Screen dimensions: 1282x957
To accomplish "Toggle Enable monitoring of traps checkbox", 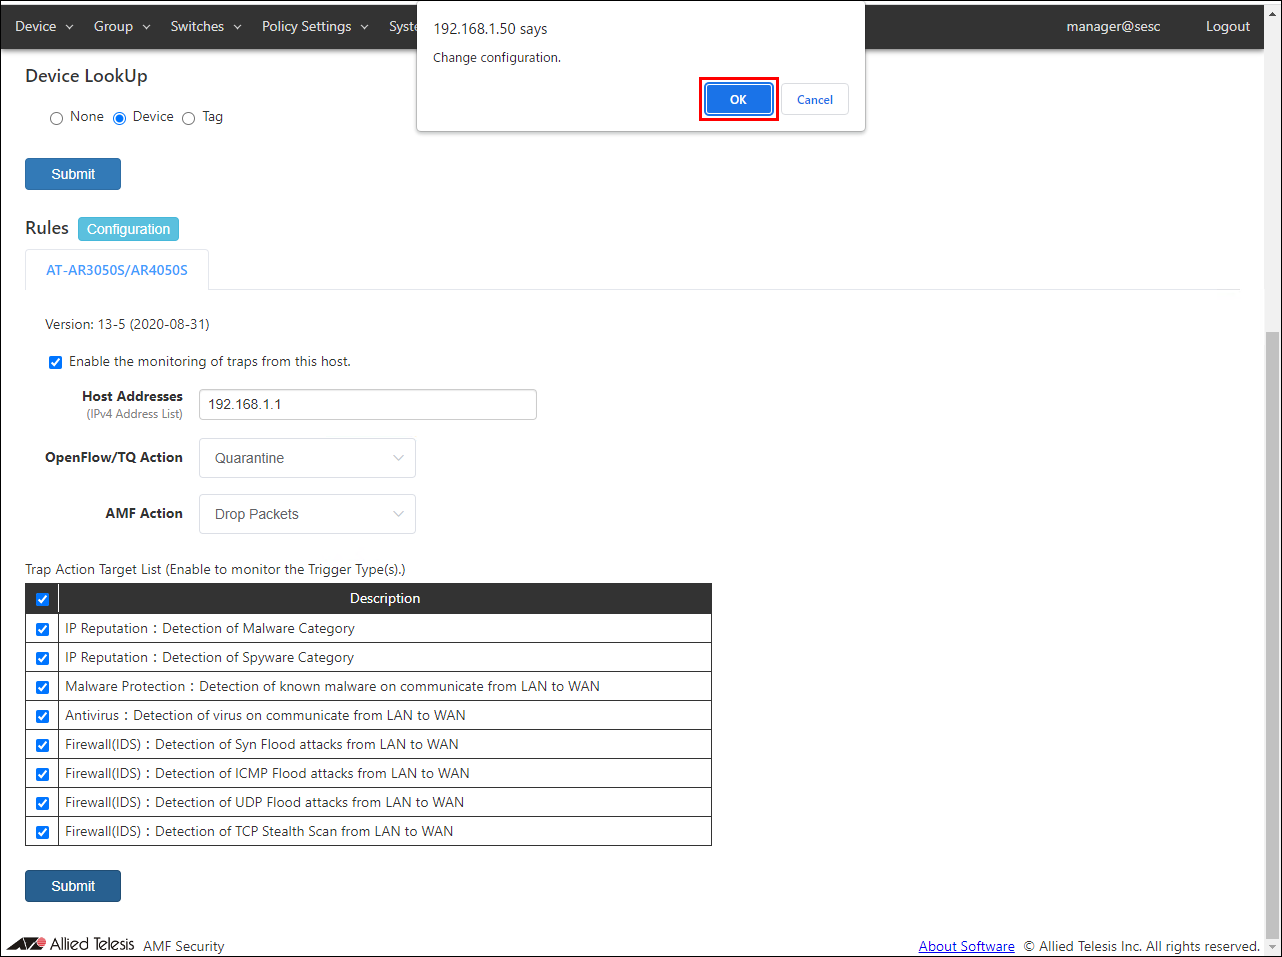I will 56,362.
